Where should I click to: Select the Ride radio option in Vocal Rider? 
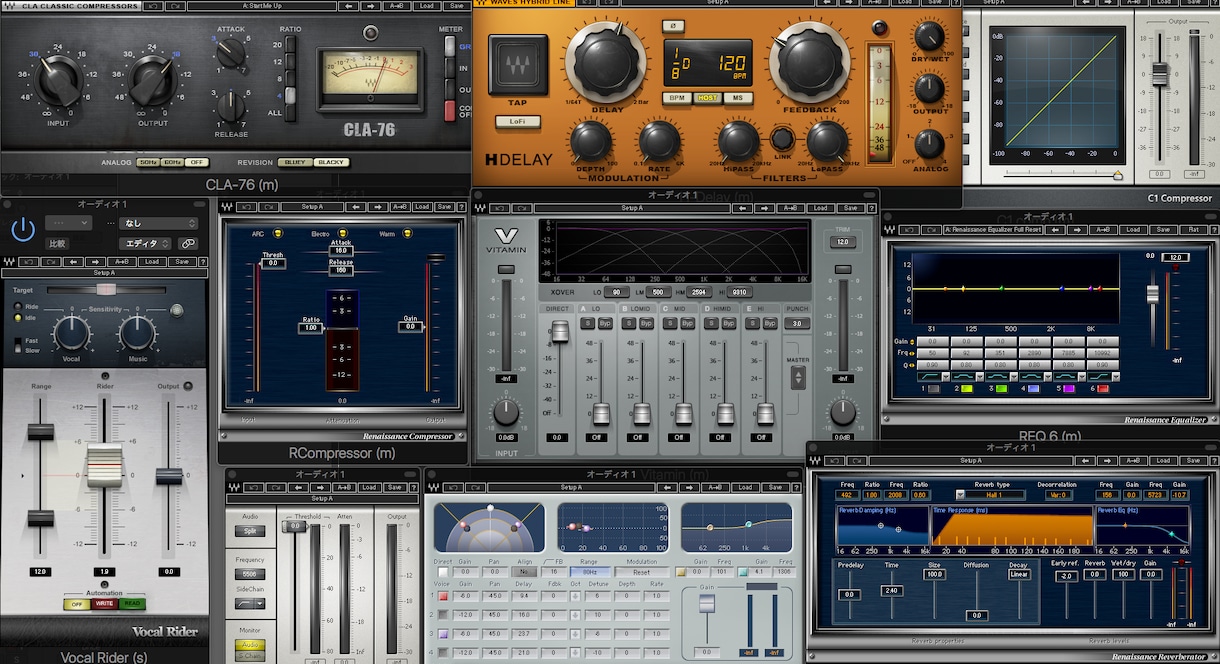tap(17, 307)
